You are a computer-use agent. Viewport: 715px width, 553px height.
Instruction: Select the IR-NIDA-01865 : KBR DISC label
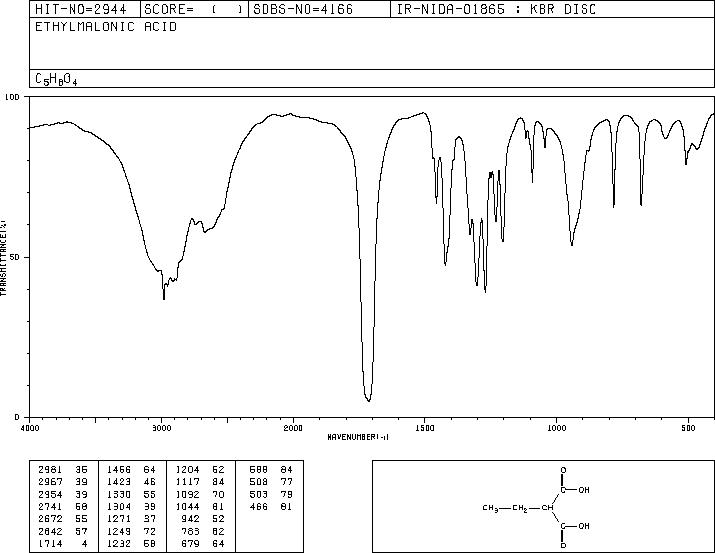tap(496, 9)
